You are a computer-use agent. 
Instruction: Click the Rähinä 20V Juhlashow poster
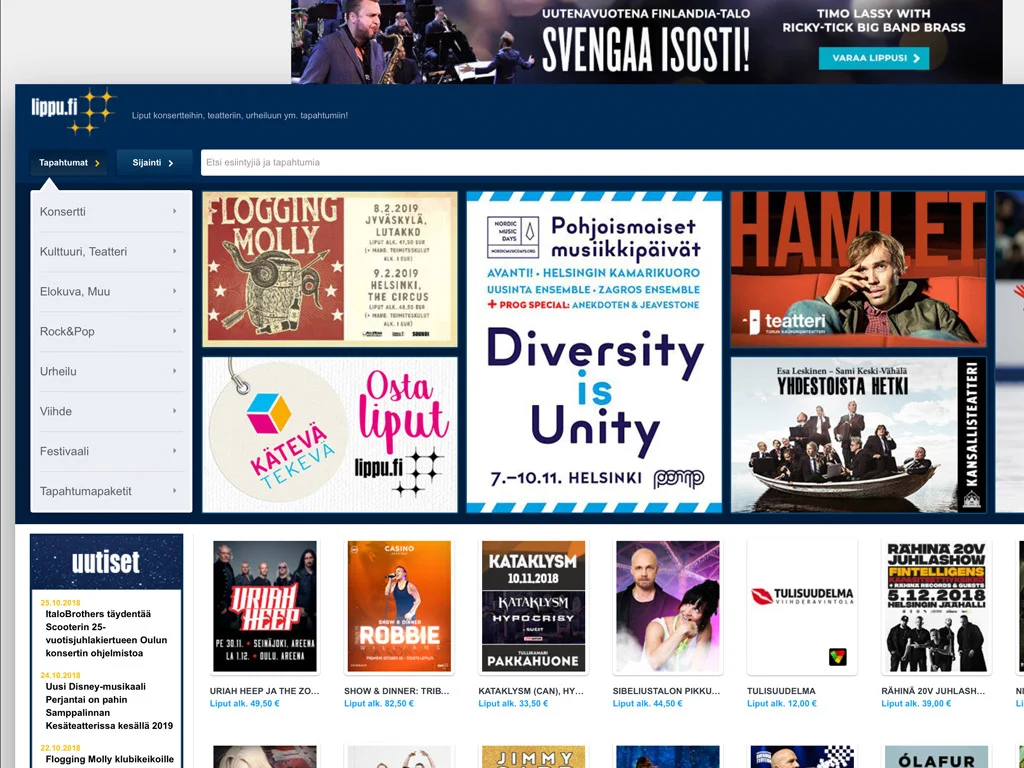pyautogui.click(x=936, y=607)
